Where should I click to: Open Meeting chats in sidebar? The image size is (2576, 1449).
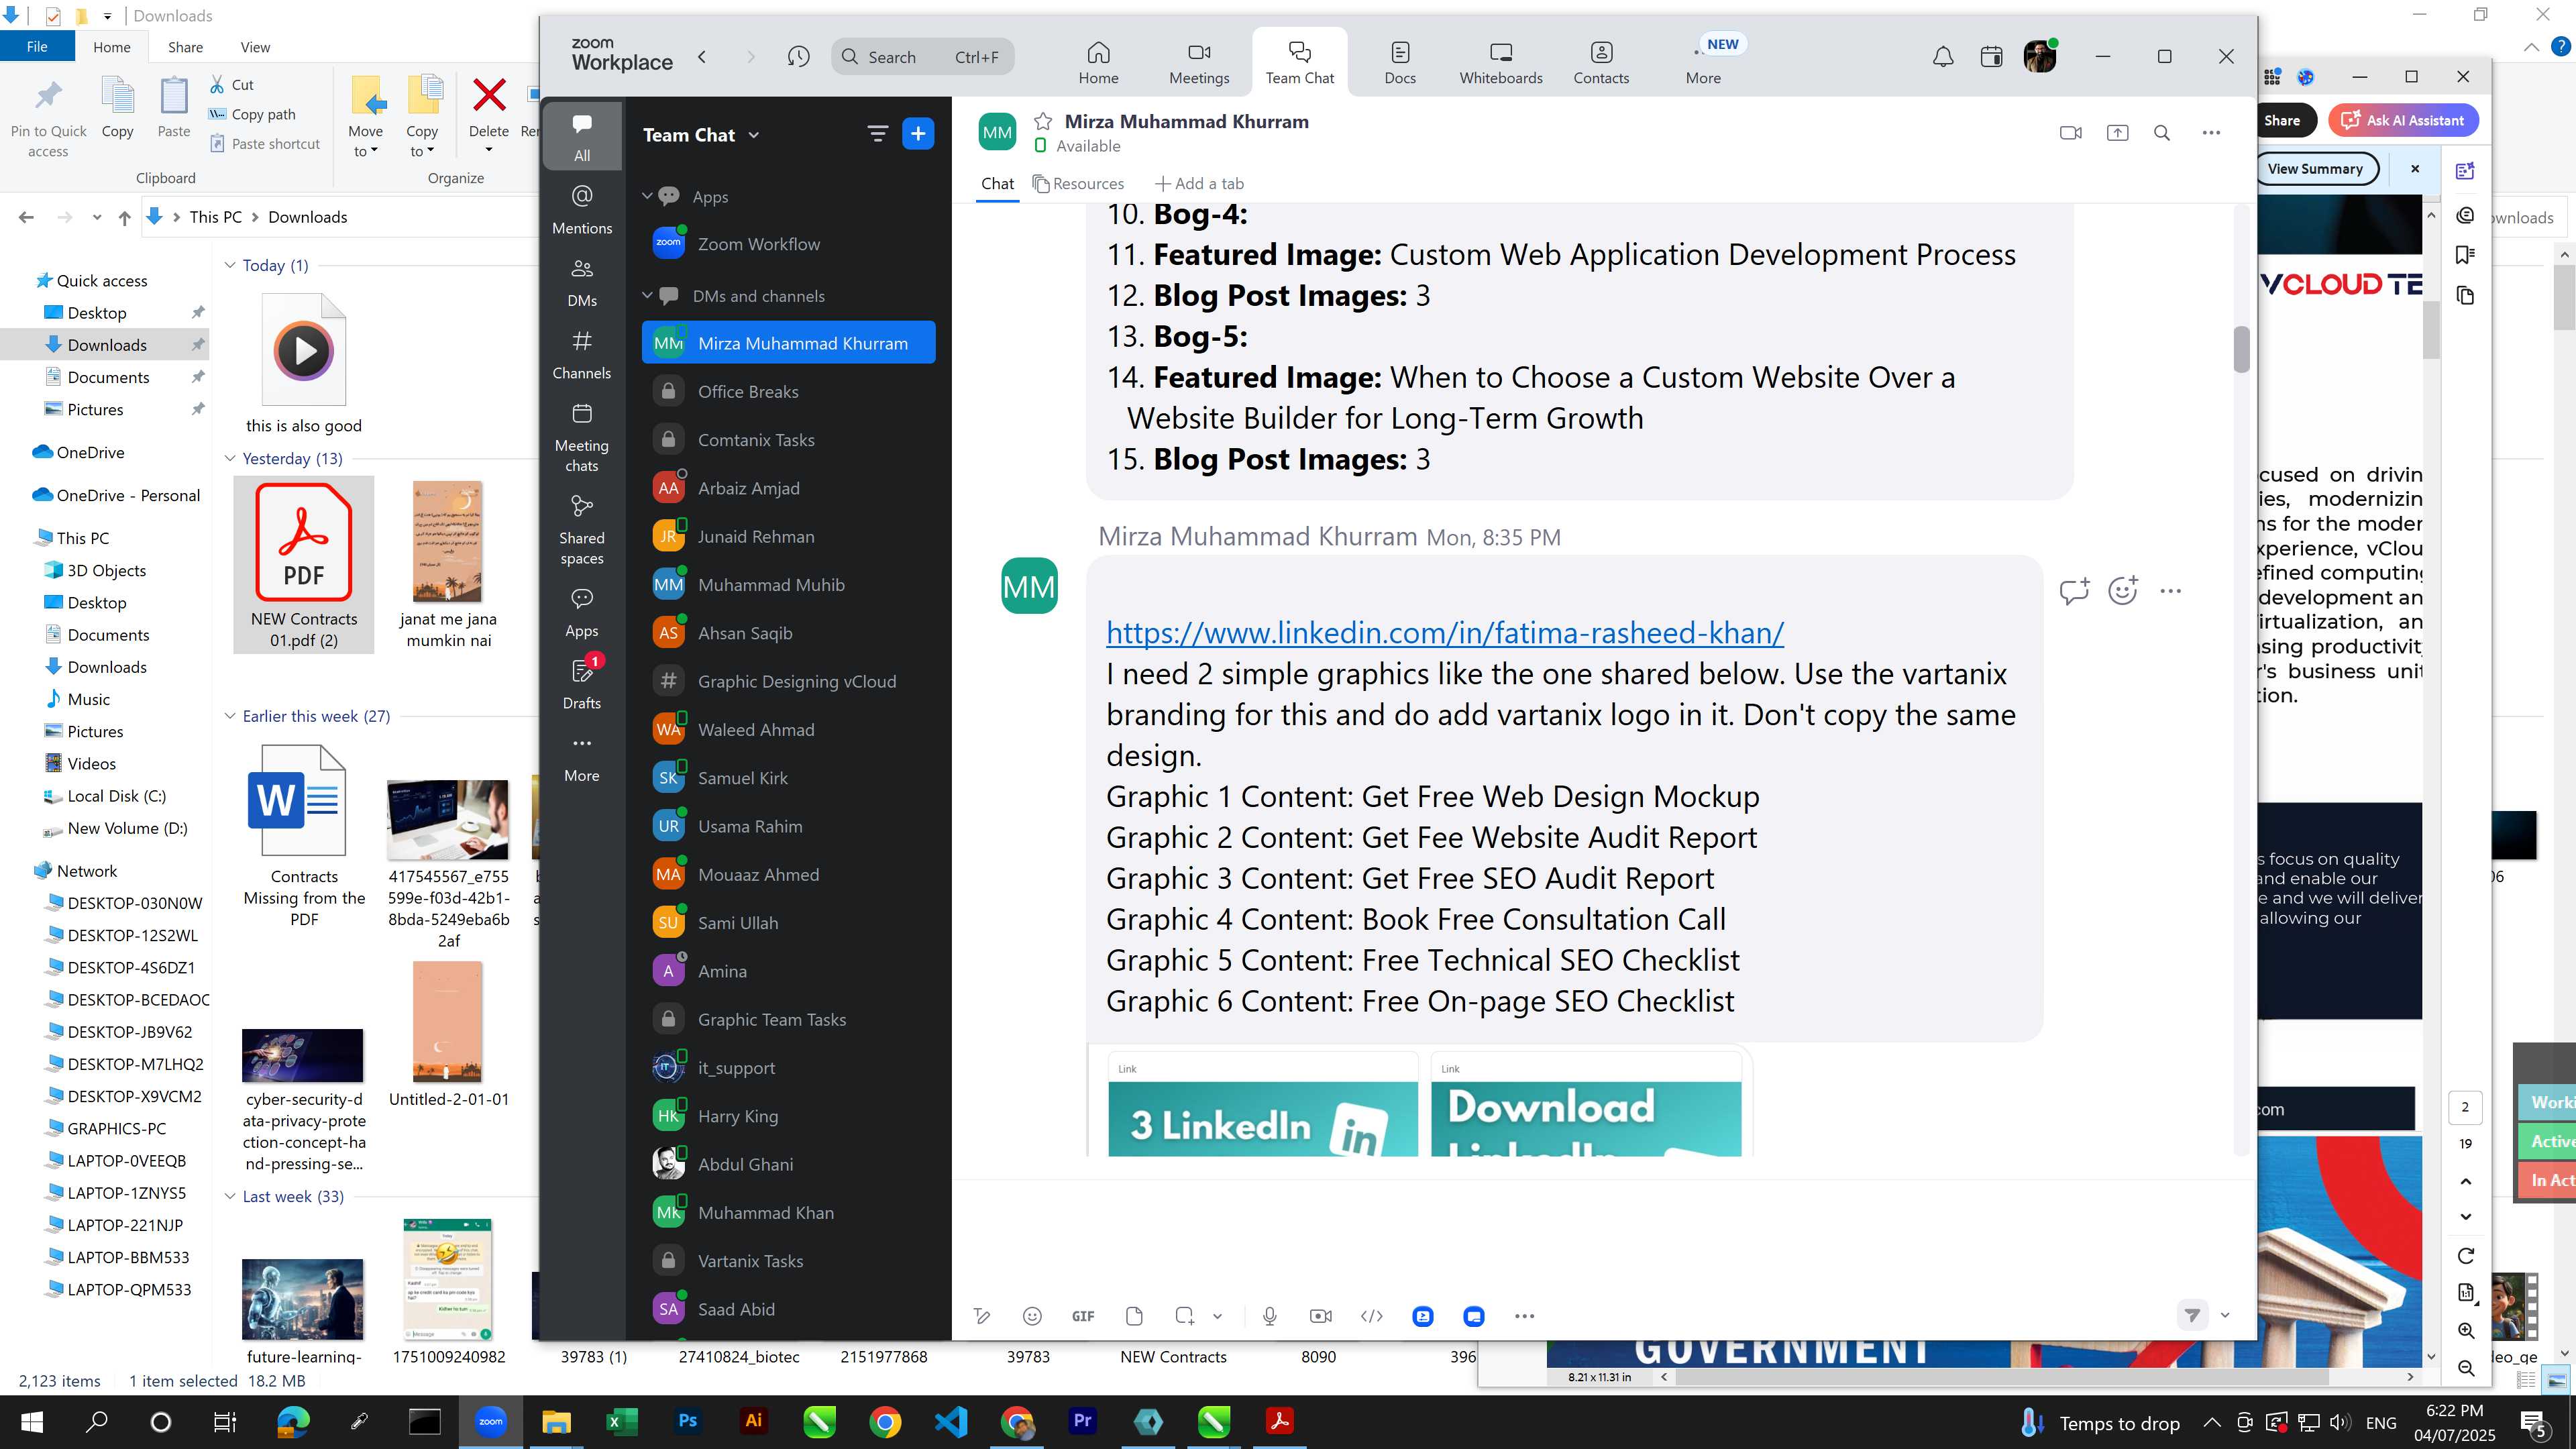tap(582, 437)
